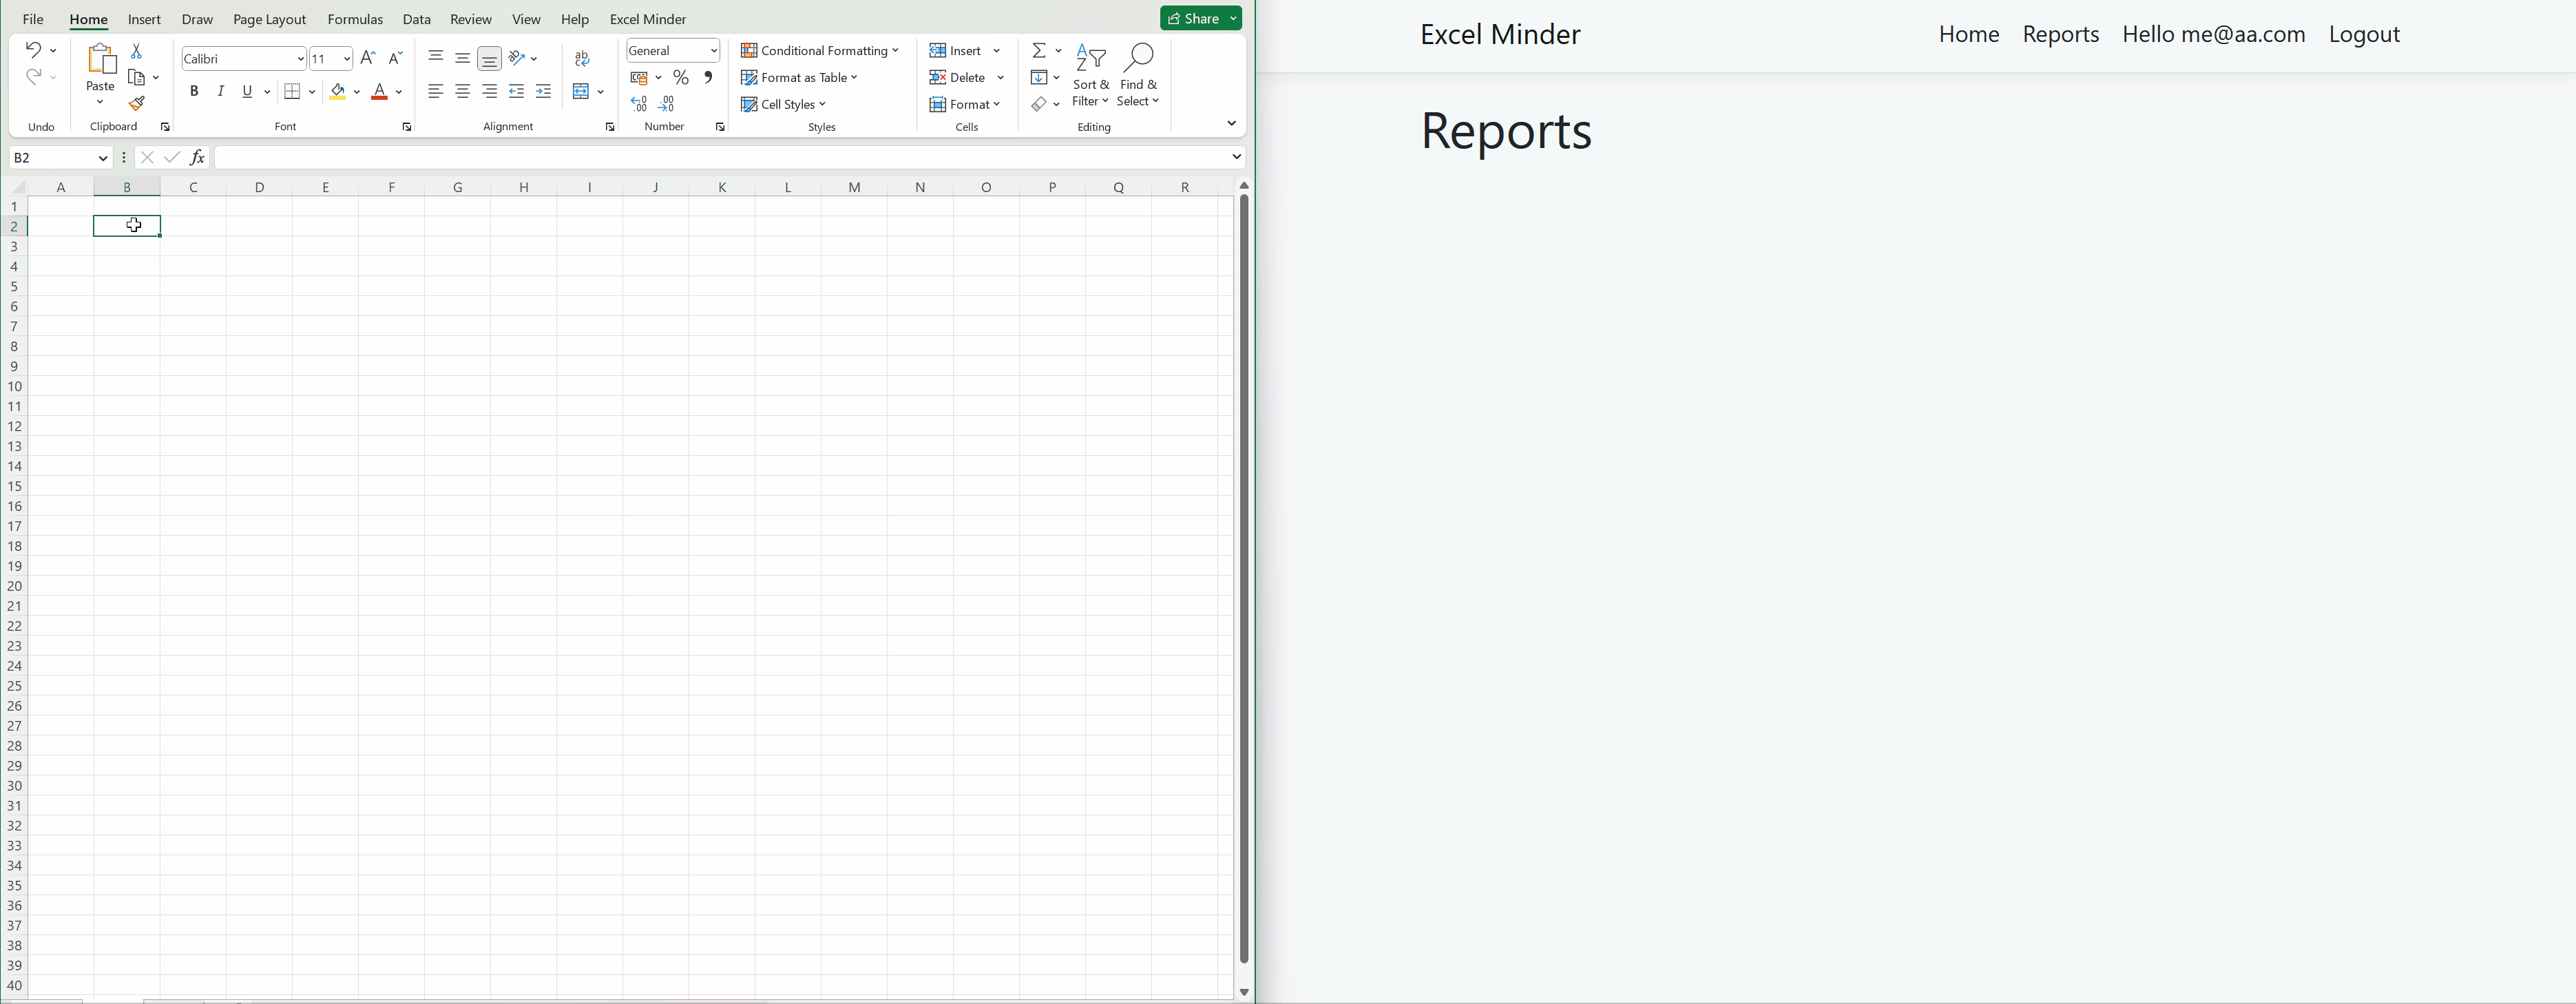
Task: Click the green Share button
Action: click(1193, 19)
